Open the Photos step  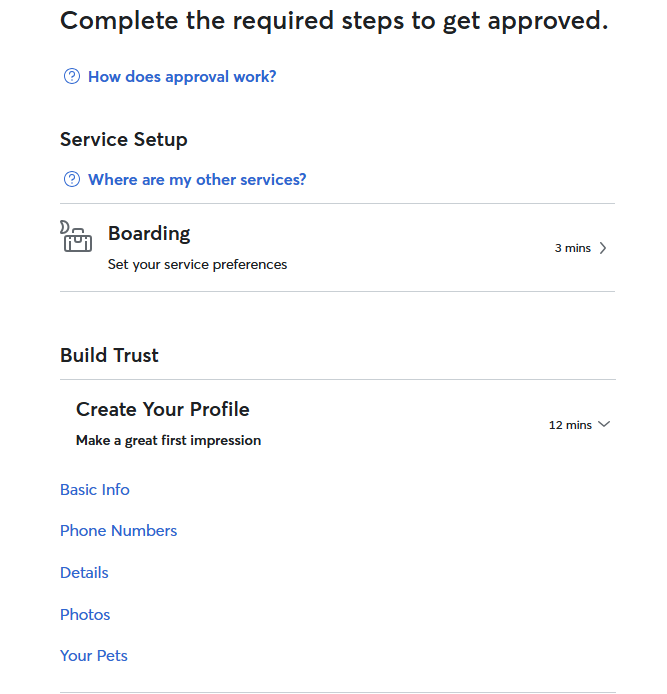point(85,615)
